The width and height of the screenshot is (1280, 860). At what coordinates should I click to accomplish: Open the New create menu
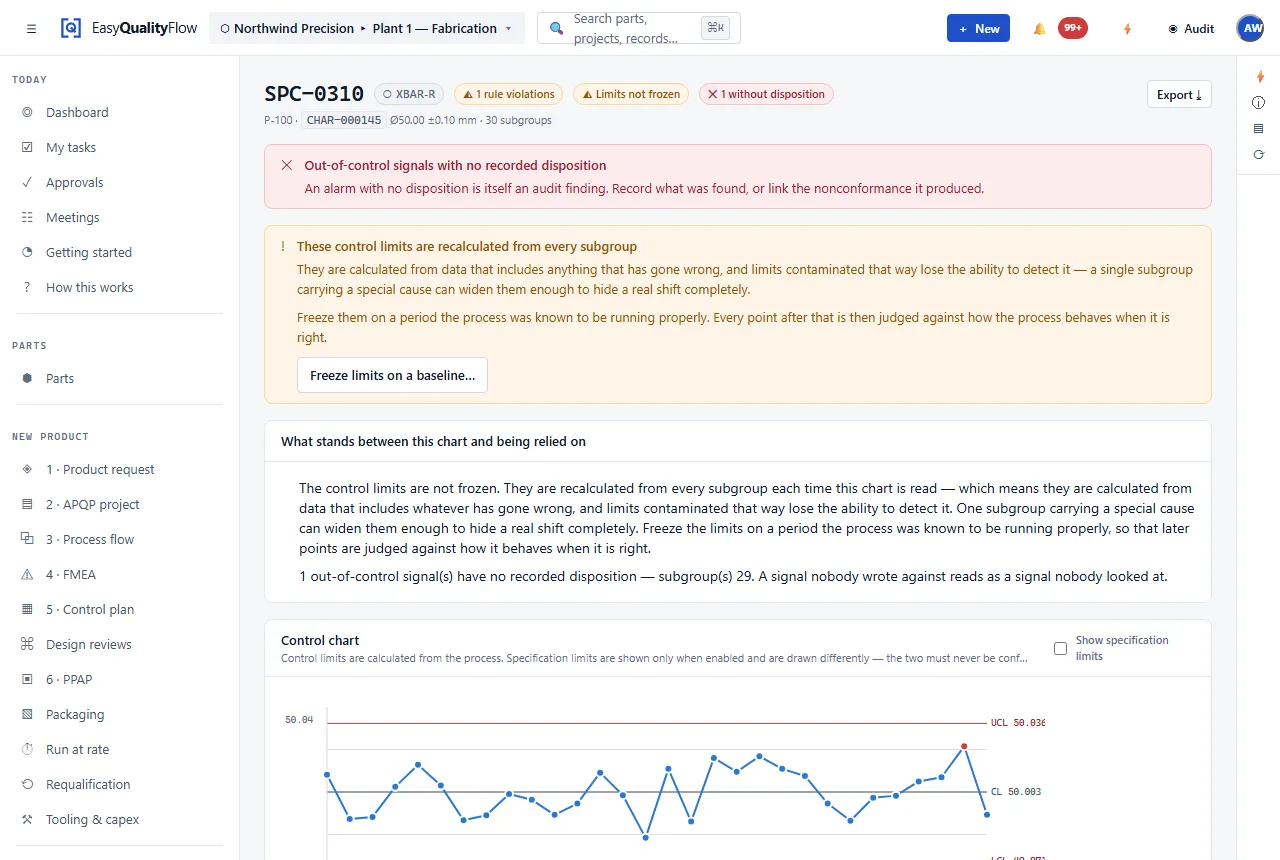(x=978, y=28)
